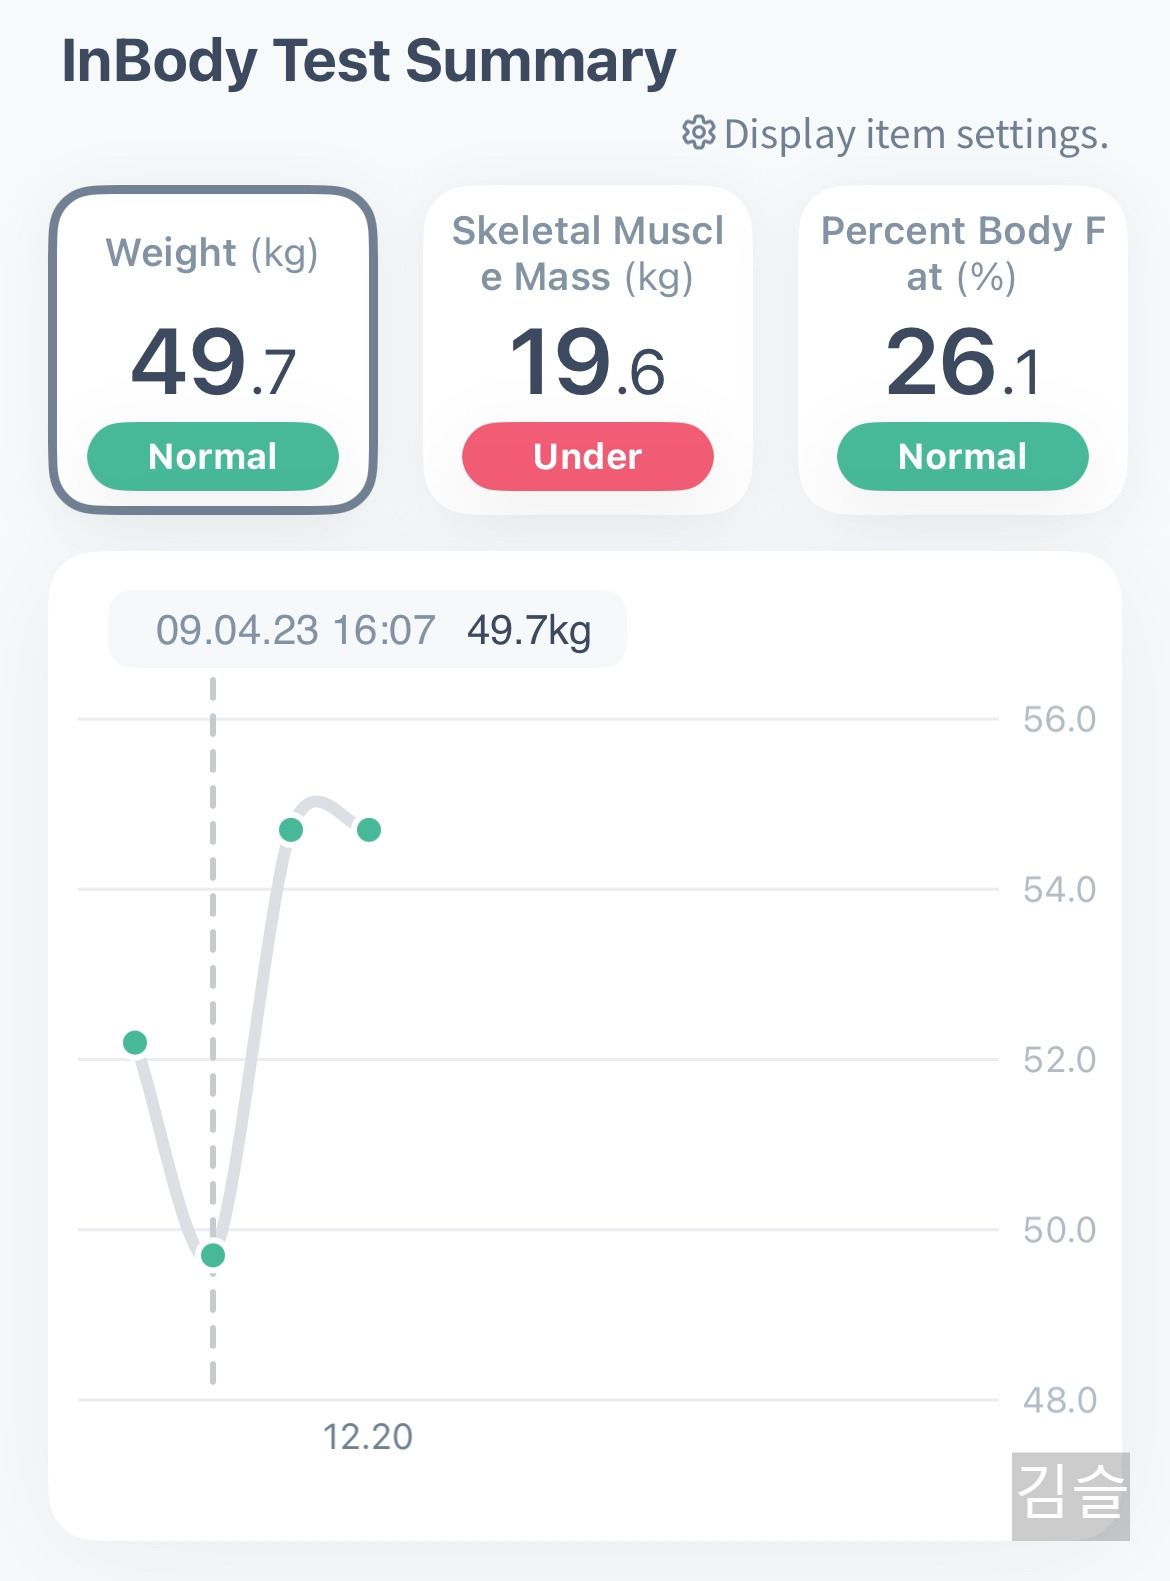Tap the 12.20 date label on axis
1170x1581 pixels.
[367, 1437]
